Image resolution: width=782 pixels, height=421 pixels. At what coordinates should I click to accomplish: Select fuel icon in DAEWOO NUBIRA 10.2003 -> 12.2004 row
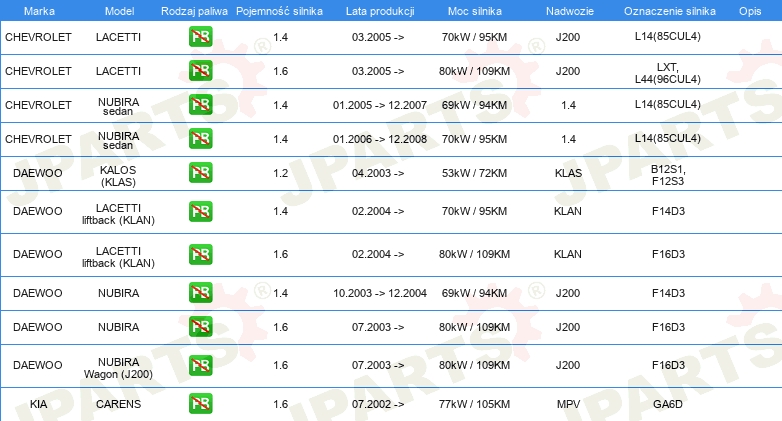tap(200, 292)
